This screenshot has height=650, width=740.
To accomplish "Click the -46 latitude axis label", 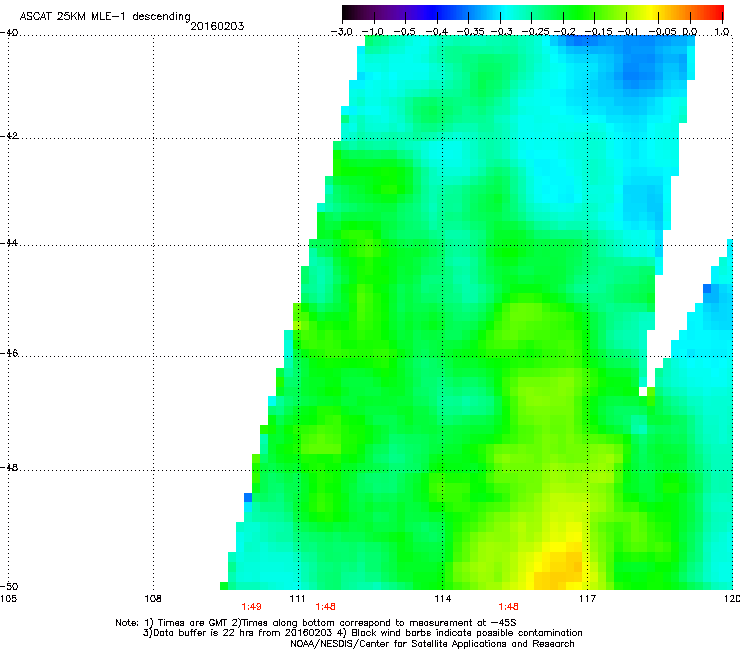I will click(9, 354).
